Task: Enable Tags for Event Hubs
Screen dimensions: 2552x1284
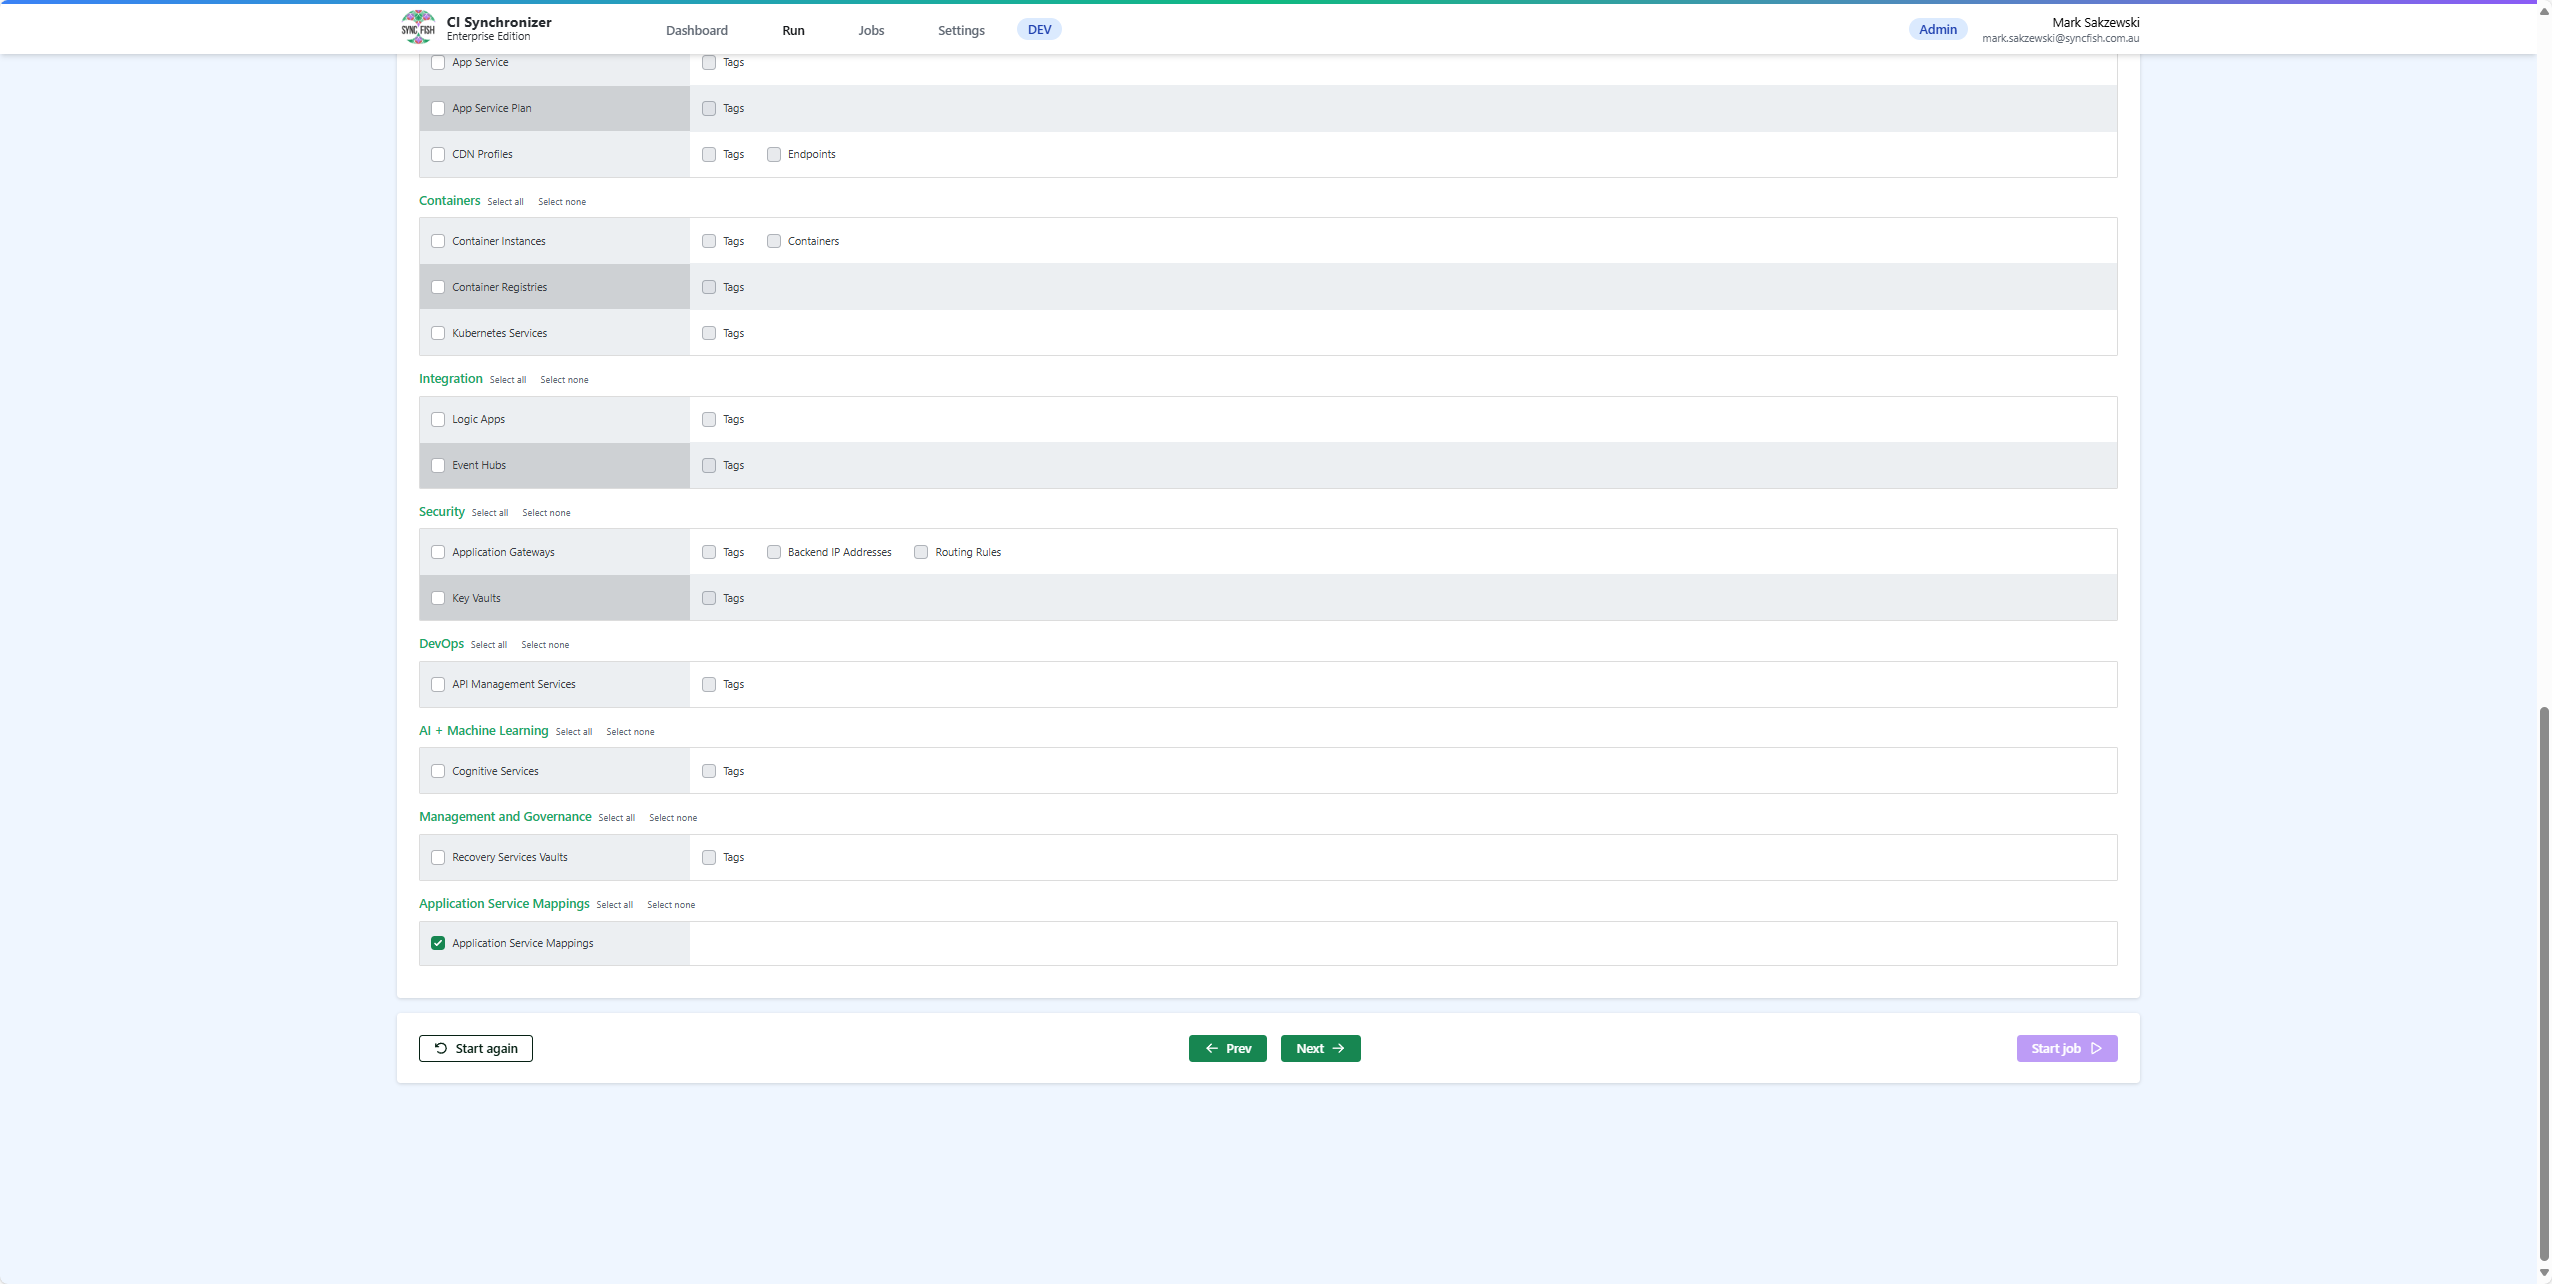Action: click(709, 466)
